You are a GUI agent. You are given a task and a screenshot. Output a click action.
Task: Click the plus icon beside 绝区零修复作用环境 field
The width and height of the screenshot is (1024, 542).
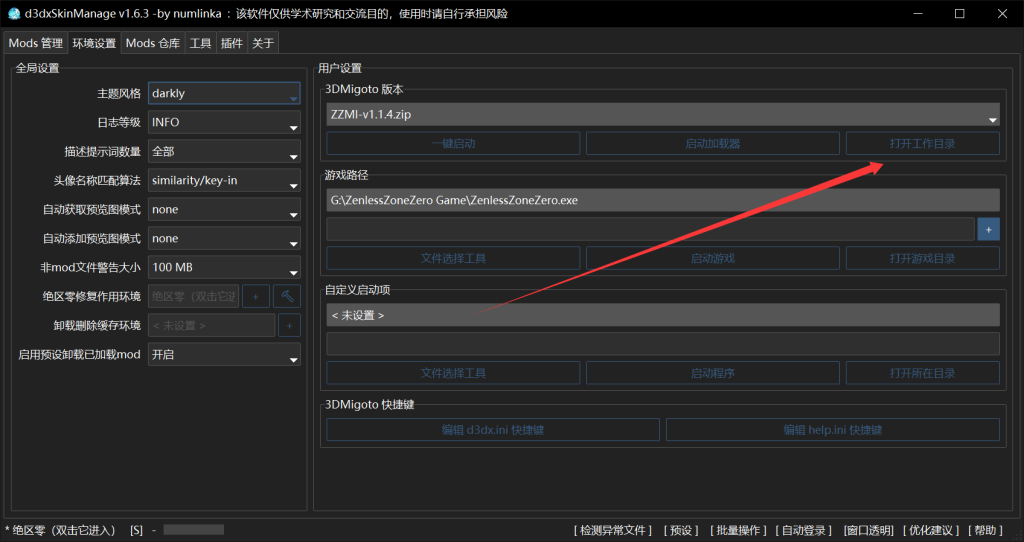[256, 297]
